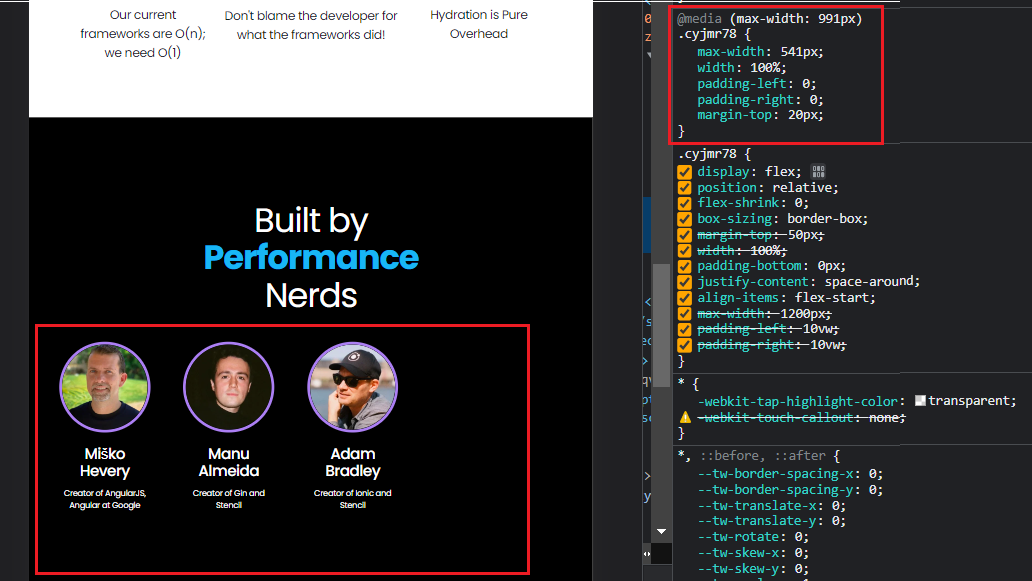
Task: Open the 'Hydration is Pure Overhead' article link
Action: (478, 24)
